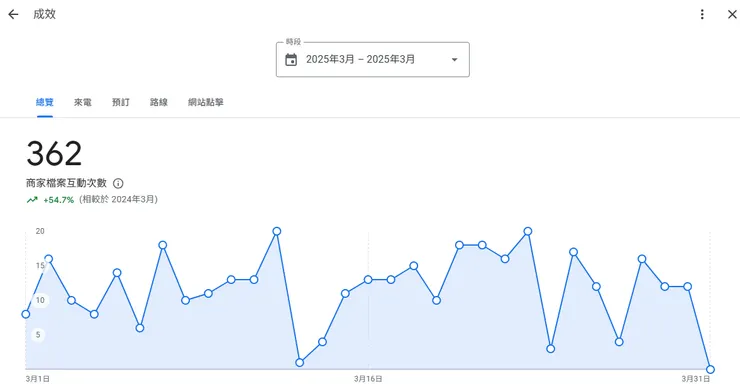Switch to the 預訂 tab
The height and width of the screenshot is (392, 740).
[121, 102]
